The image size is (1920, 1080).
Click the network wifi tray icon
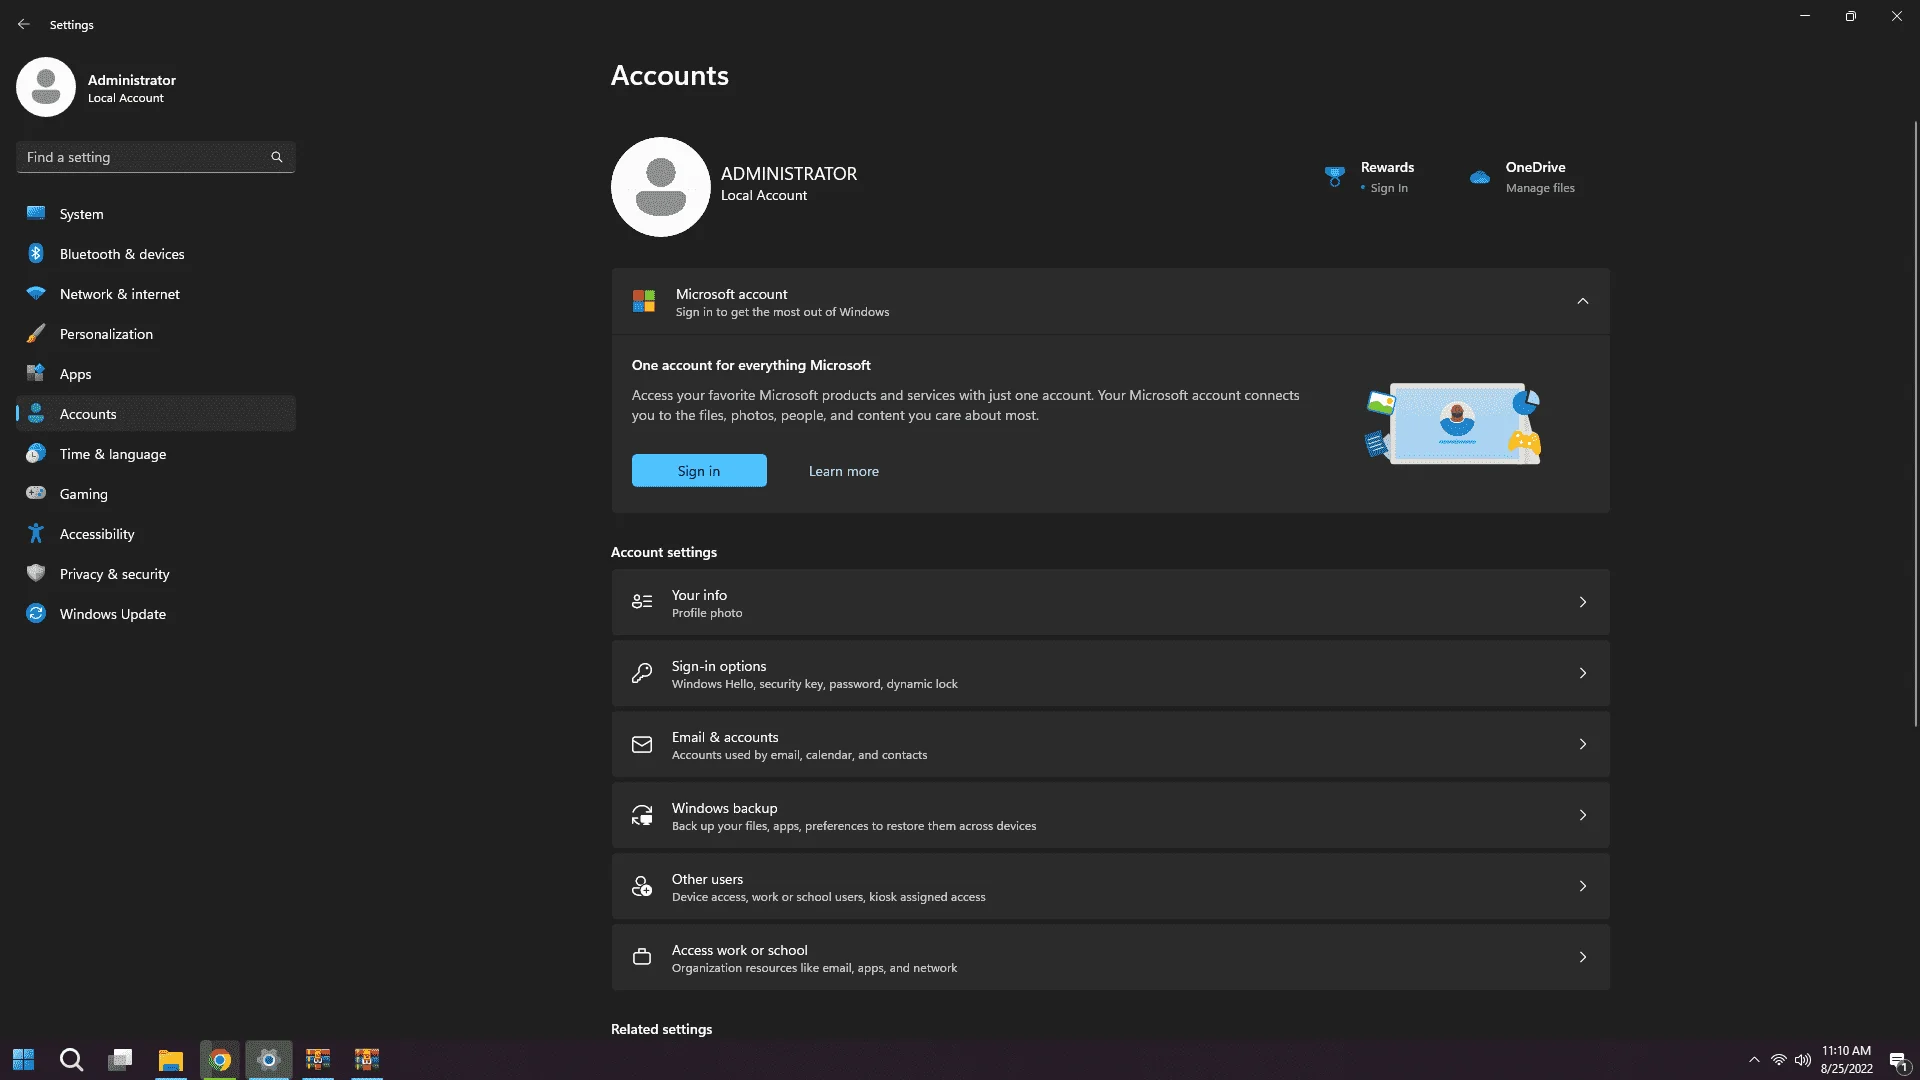pos(1779,1060)
